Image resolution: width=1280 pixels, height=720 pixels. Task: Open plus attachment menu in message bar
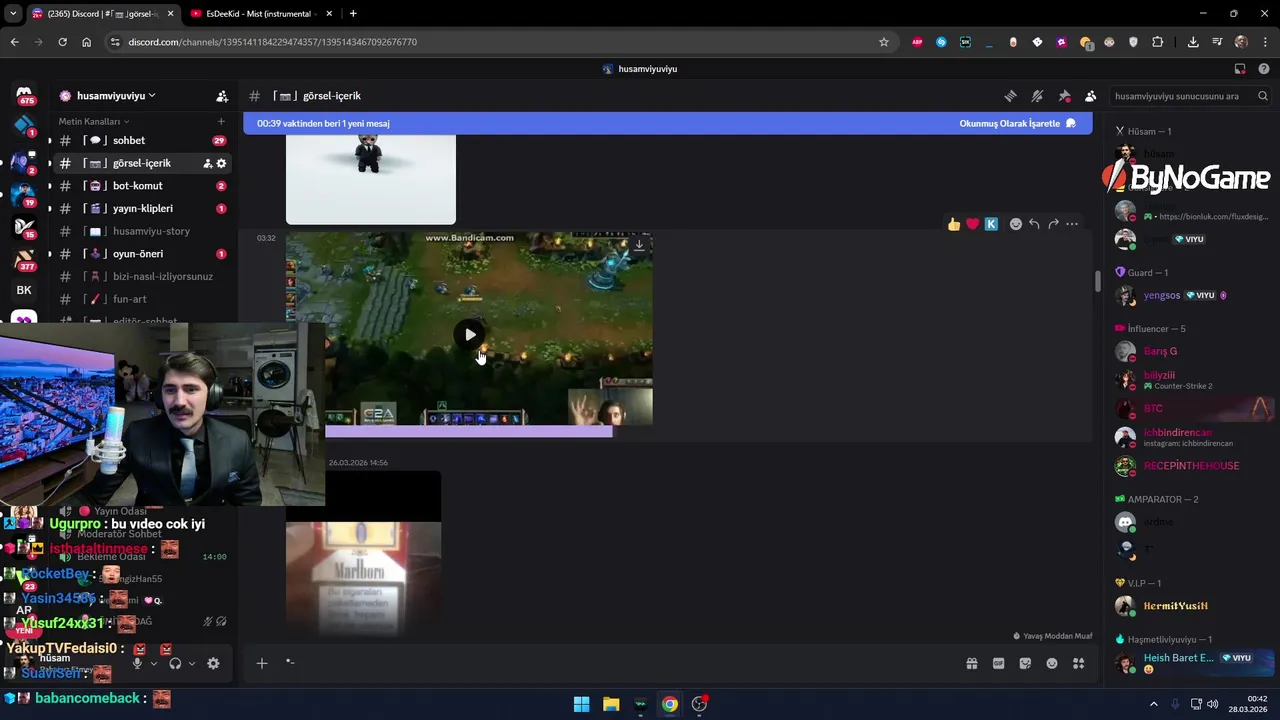tap(262, 663)
